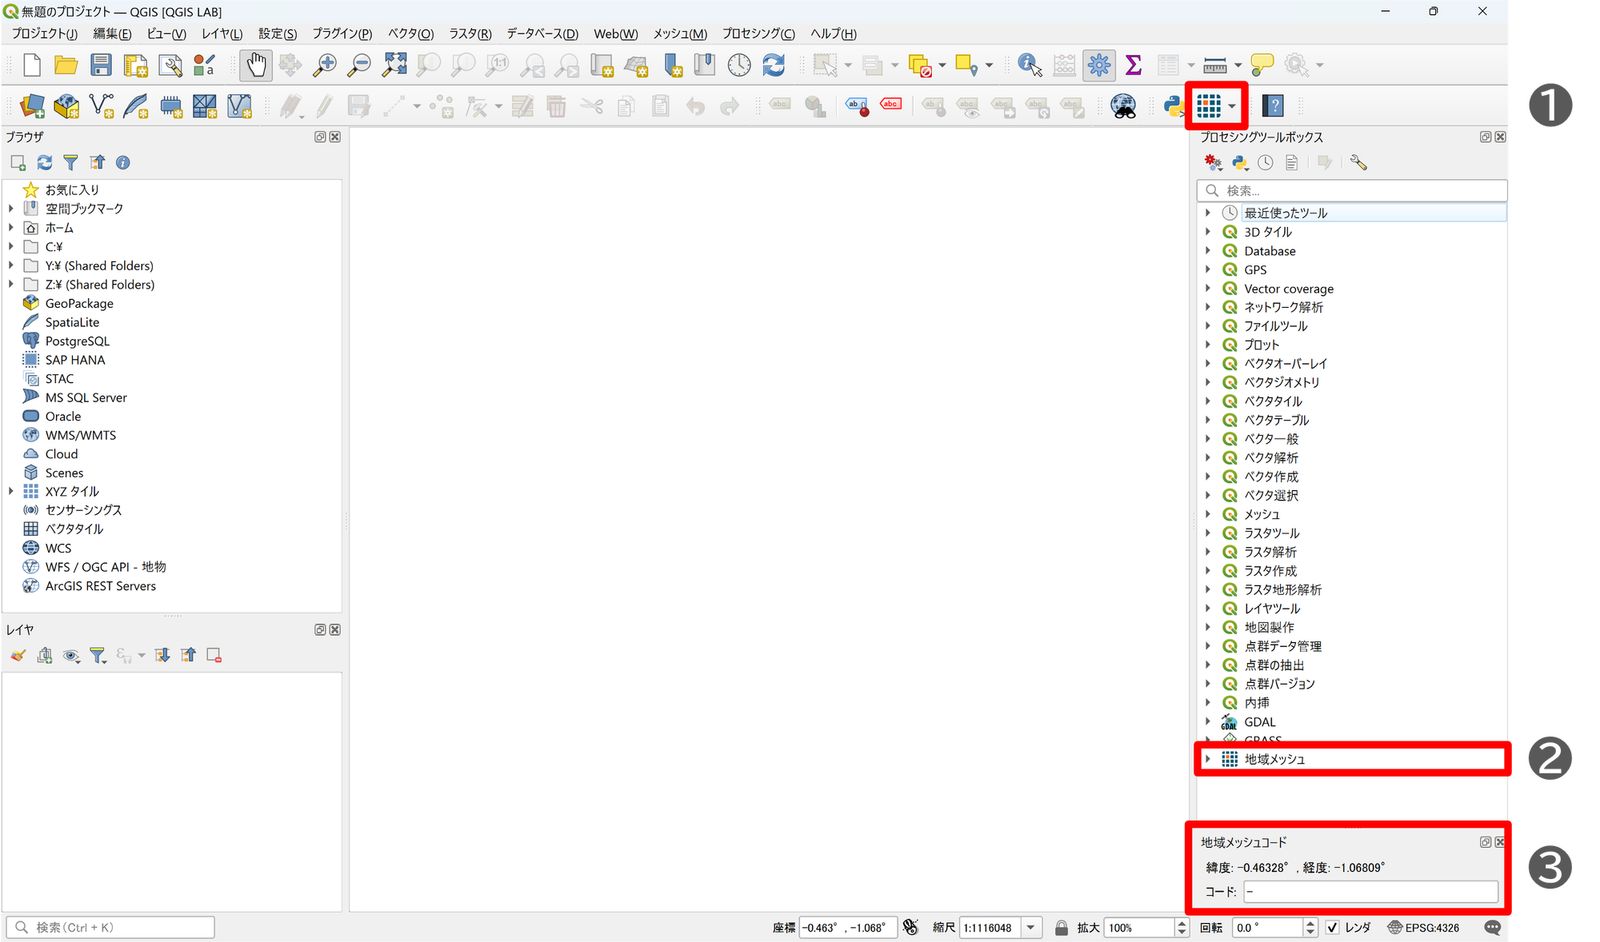The width and height of the screenshot is (1600, 942).
Task: Toggle the scale lock icon in status bar
Action: (1061, 928)
